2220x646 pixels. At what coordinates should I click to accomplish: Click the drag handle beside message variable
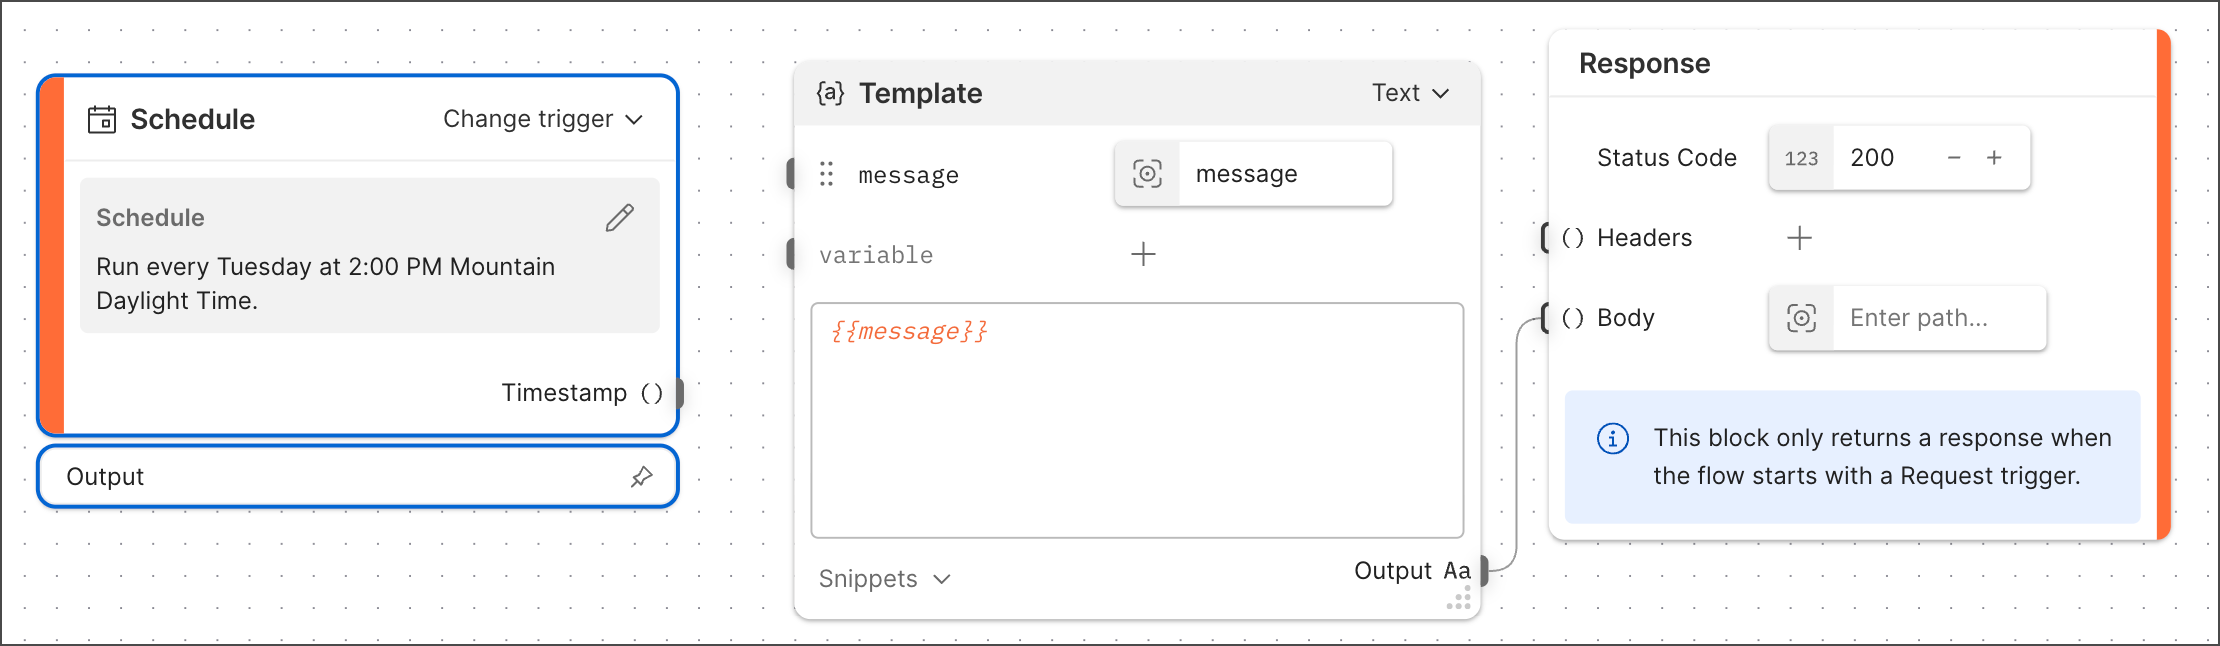(826, 175)
